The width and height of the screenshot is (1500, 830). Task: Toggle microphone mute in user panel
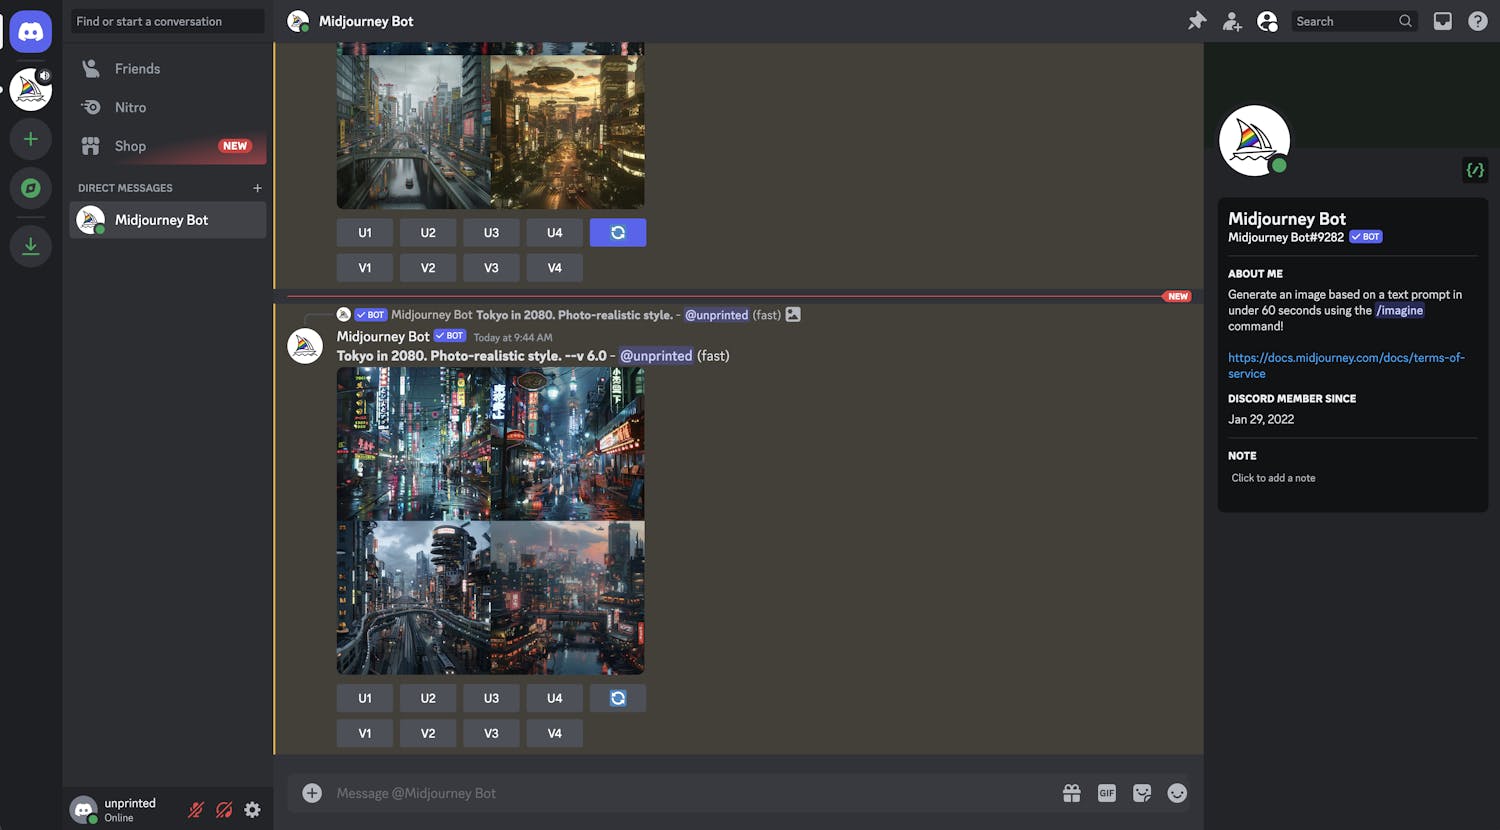pyautogui.click(x=196, y=810)
